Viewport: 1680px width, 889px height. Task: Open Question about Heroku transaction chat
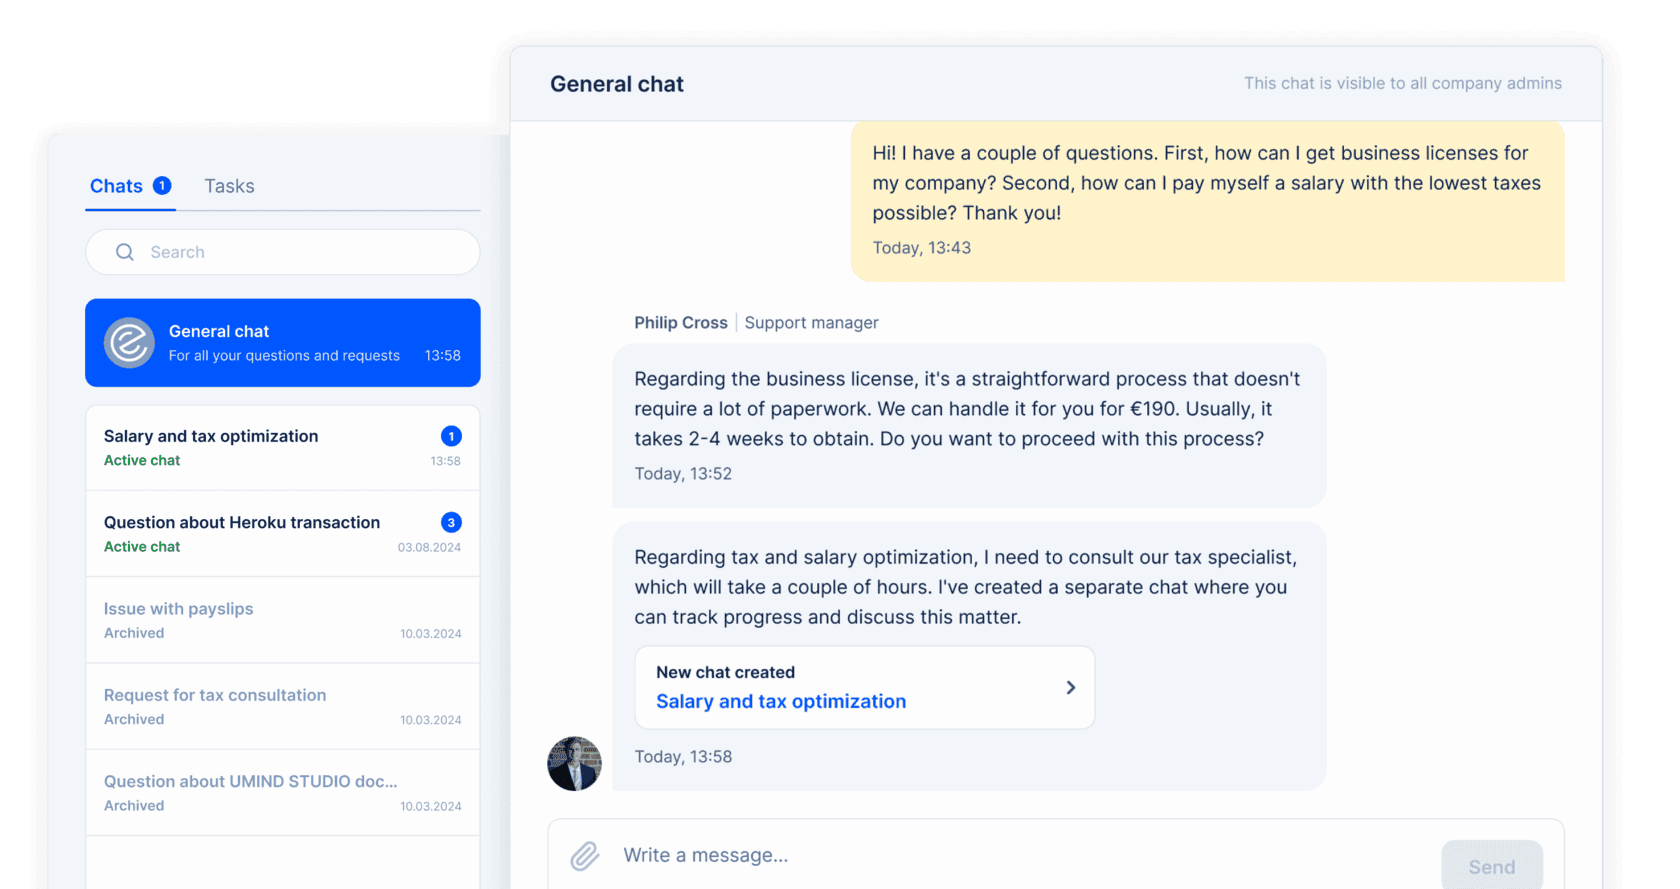point(283,534)
